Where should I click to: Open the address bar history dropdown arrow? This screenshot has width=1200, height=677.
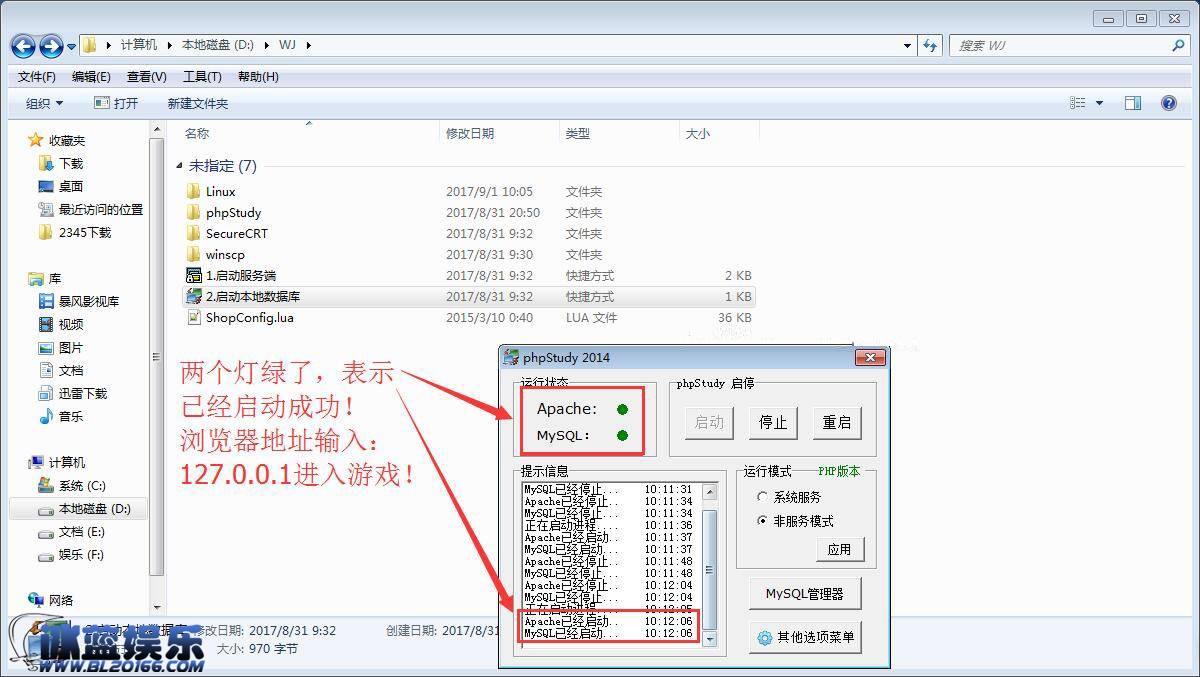pos(907,45)
